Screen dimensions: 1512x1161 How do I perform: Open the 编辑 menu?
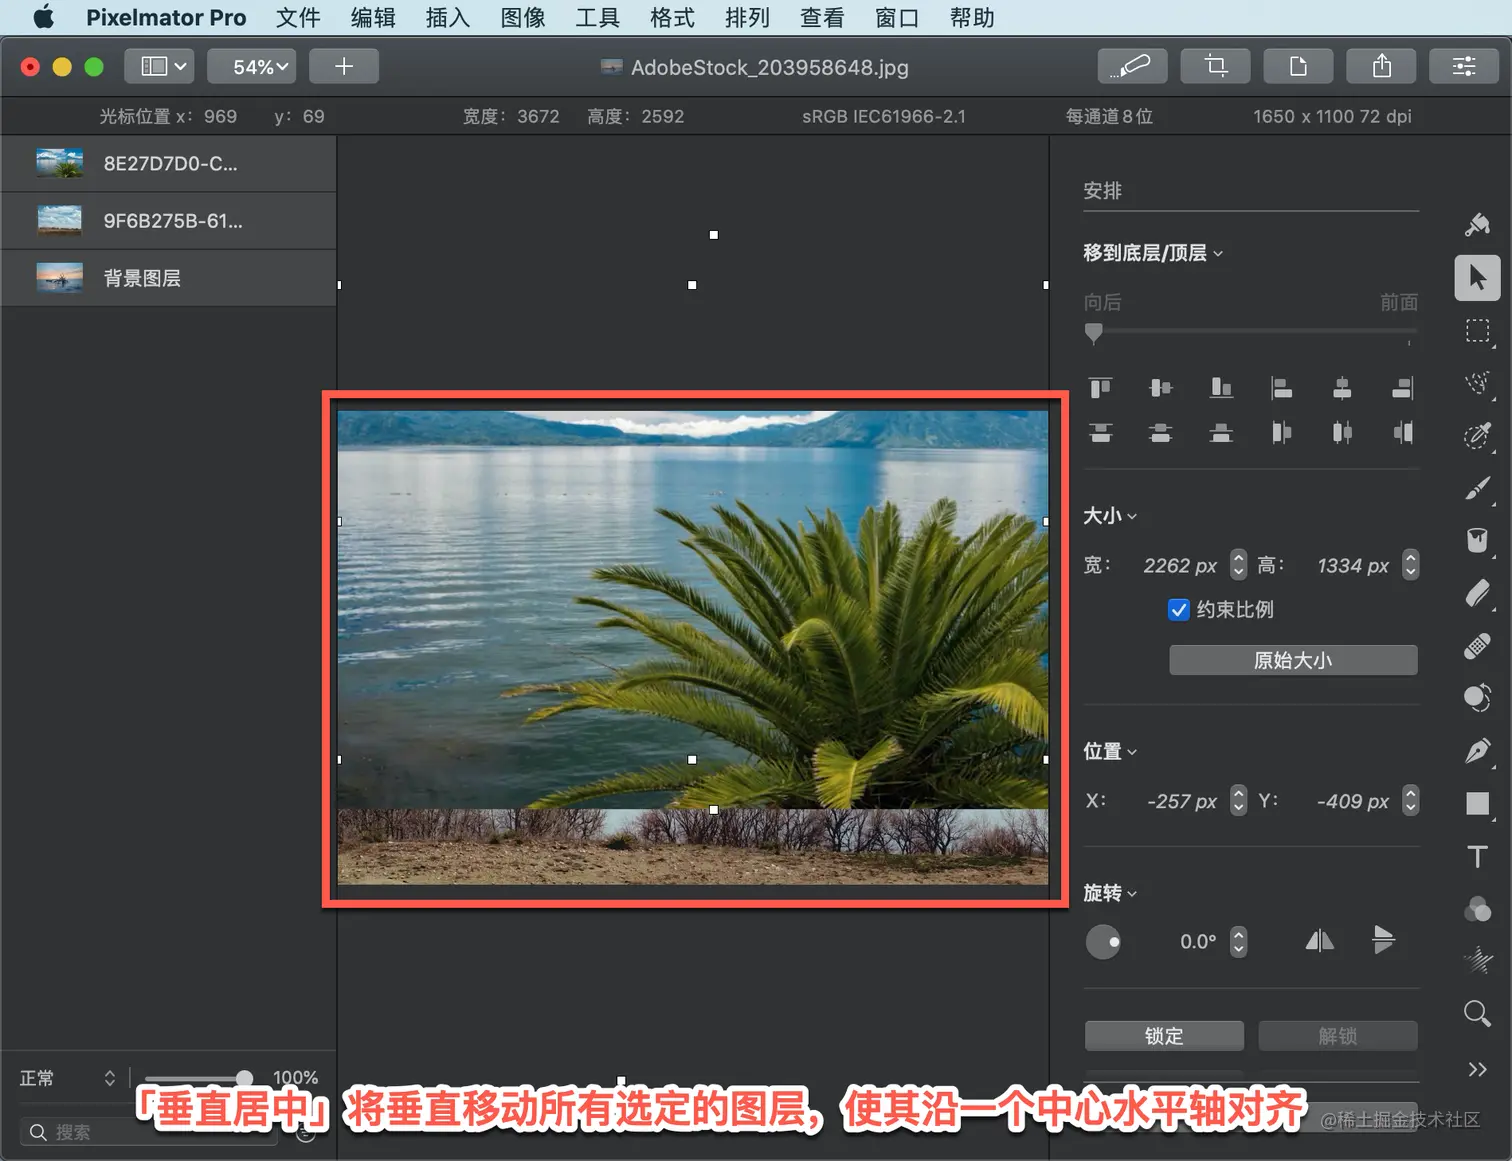click(x=373, y=18)
